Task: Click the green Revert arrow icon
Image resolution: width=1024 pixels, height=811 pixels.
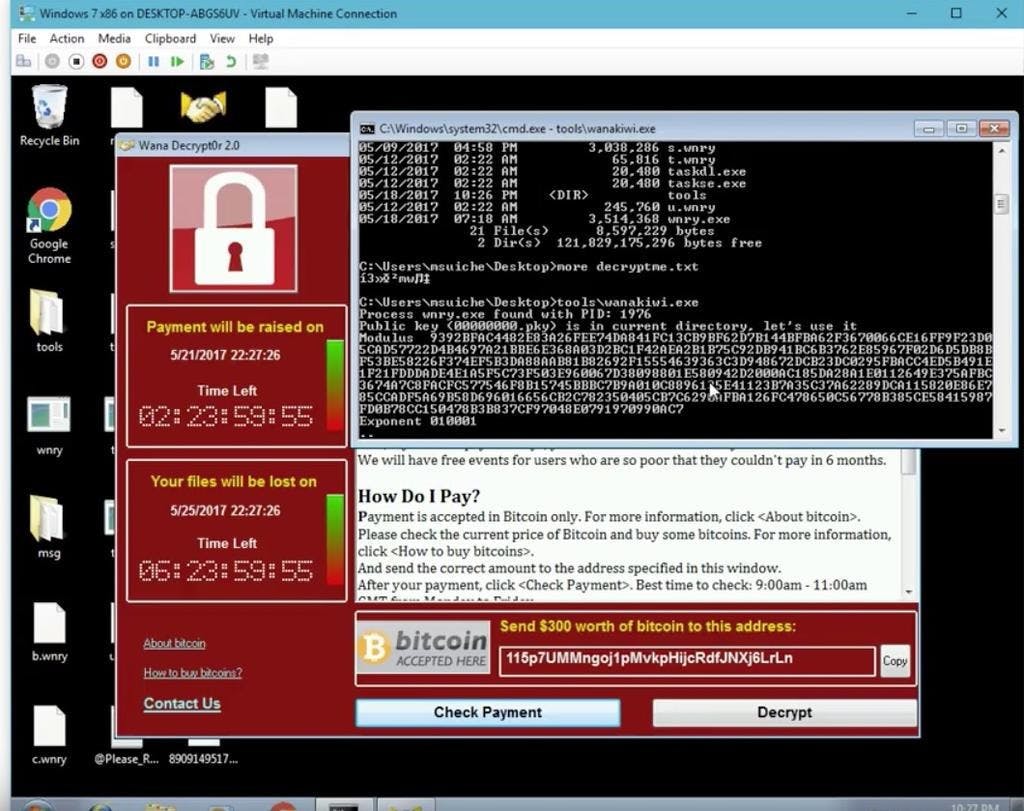Action: pyautogui.click(x=231, y=61)
